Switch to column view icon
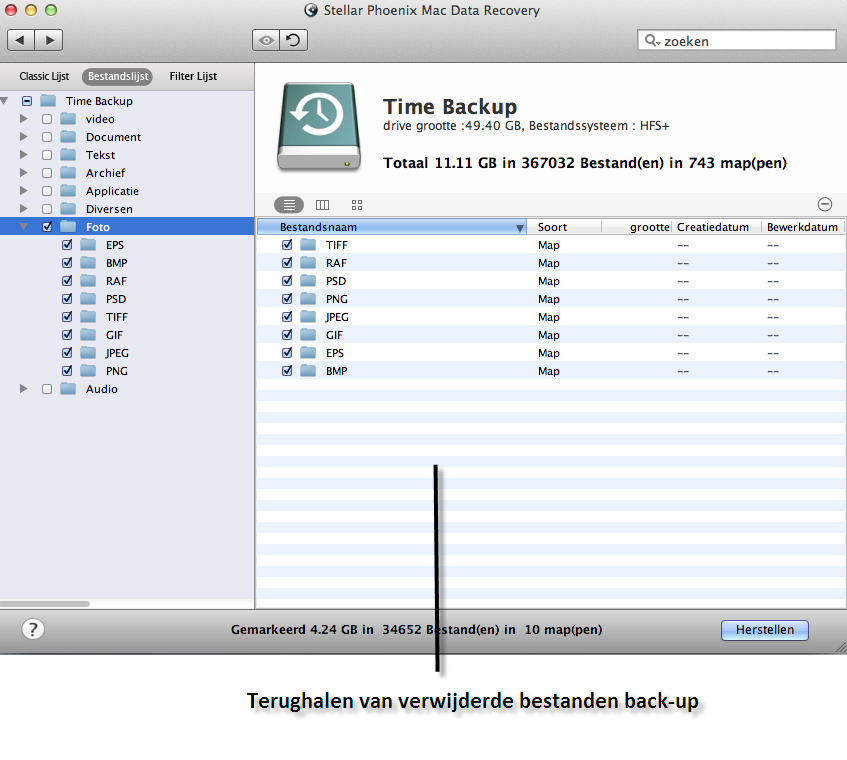The height and width of the screenshot is (760, 847). [x=322, y=205]
